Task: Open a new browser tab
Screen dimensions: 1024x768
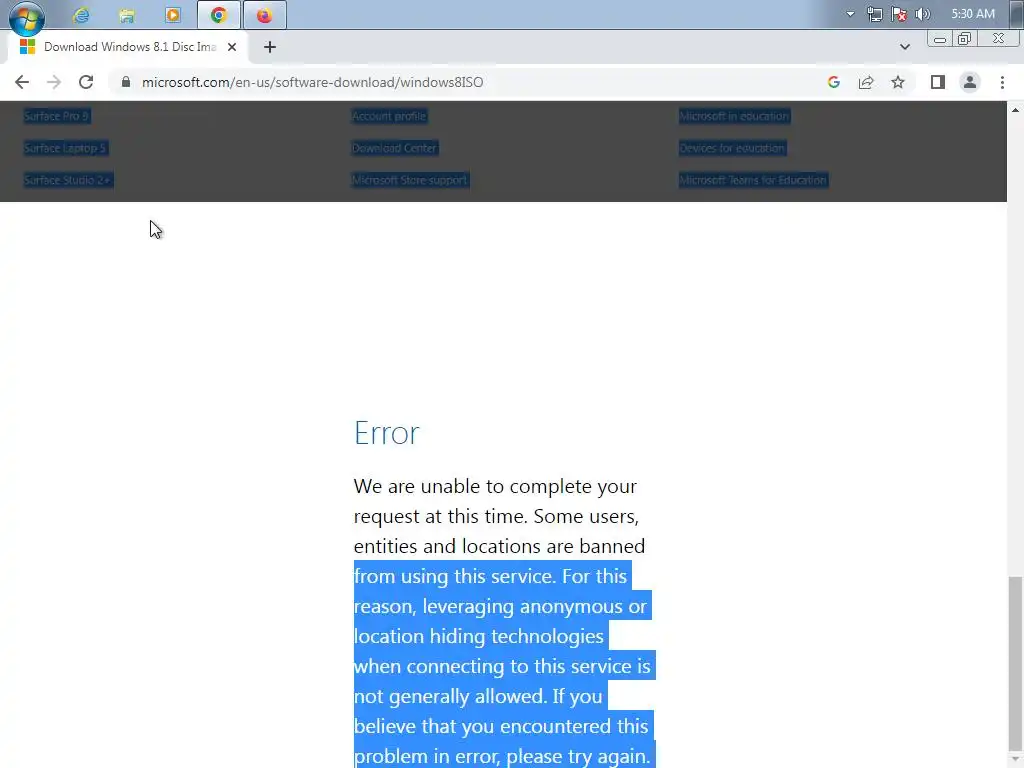Action: (x=270, y=47)
